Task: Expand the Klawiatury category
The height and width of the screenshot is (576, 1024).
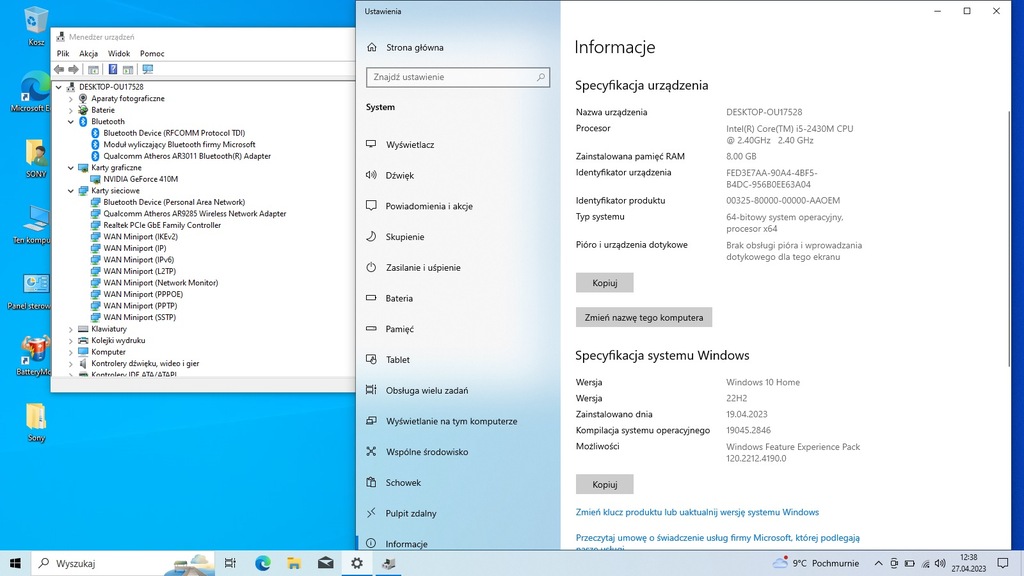Action: (x=71, y=329)
